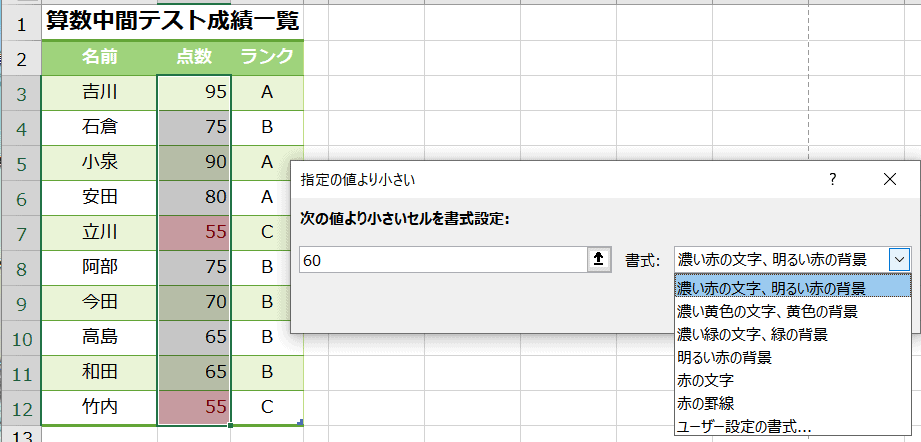Choose 赤の文字 format option
This screenshot has width=921, height=442.
[x=706, y=380]
